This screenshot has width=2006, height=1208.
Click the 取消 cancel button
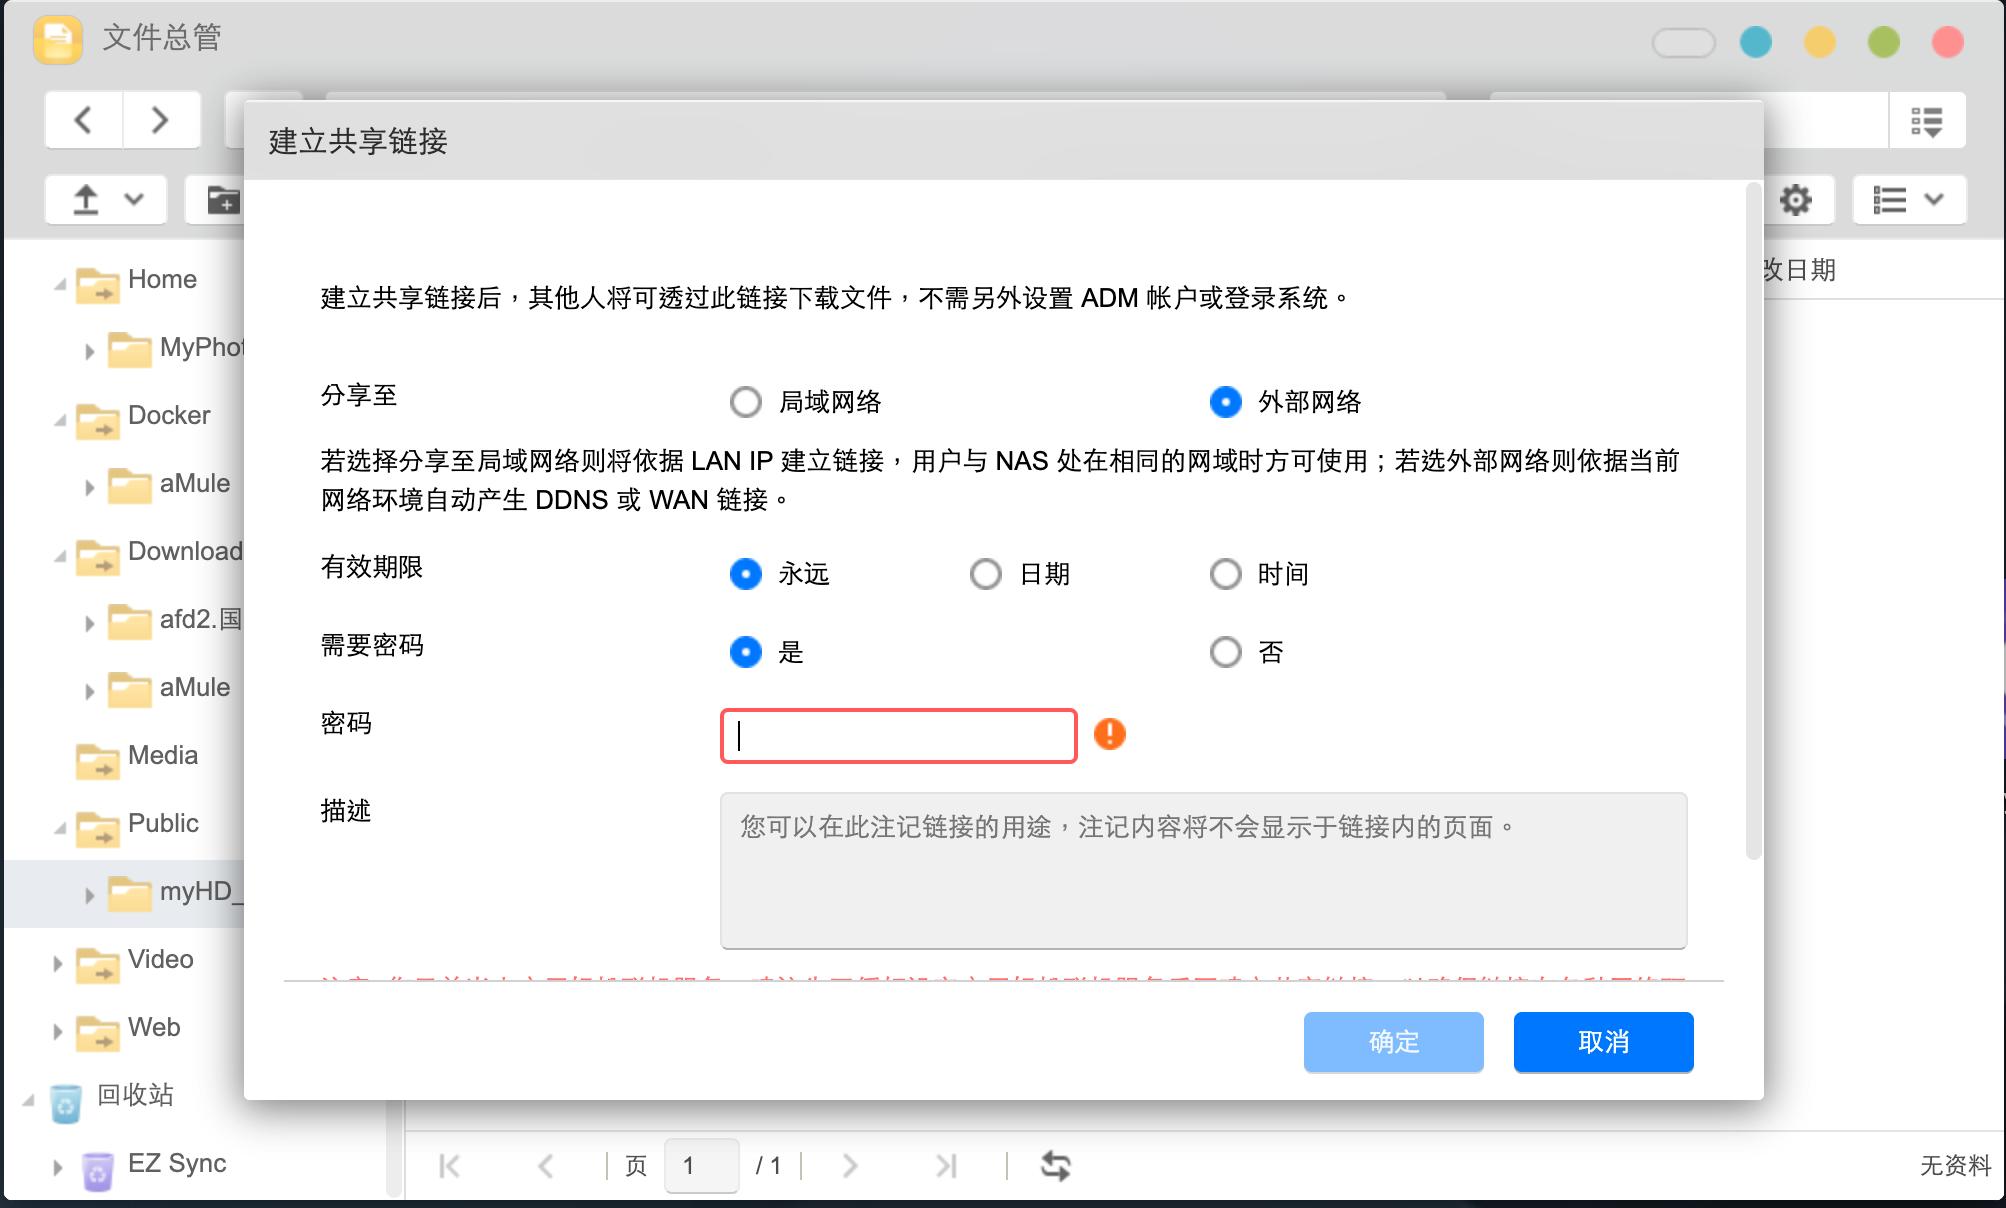coord(1603,1042)
